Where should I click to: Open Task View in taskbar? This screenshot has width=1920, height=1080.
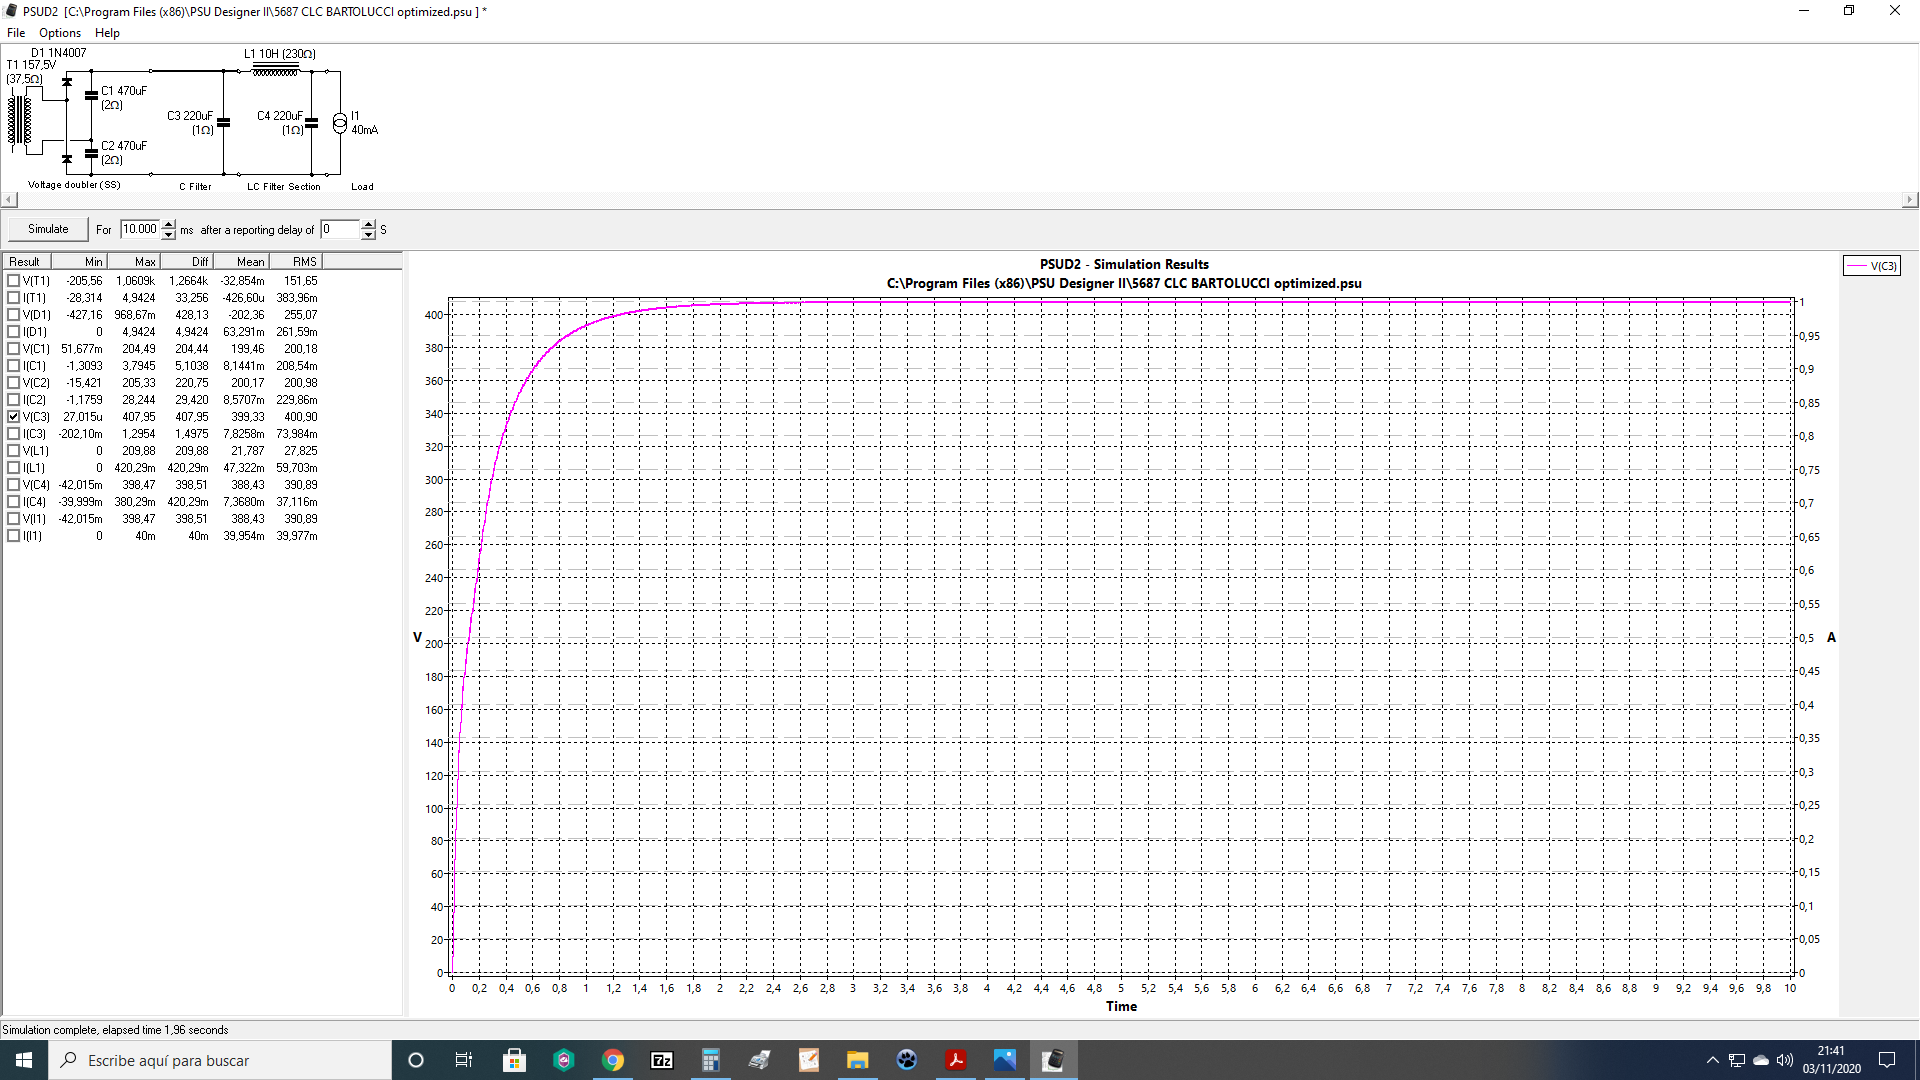tap(464, 1060)
